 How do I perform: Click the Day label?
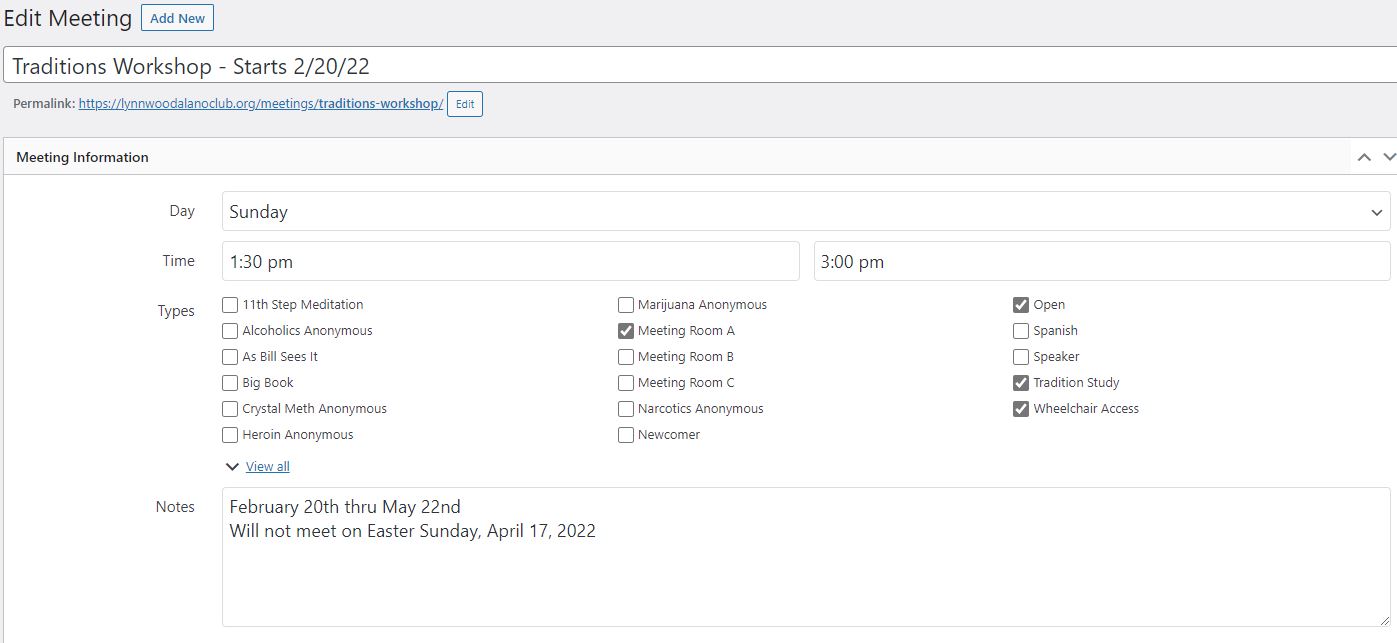pos(182,211)
